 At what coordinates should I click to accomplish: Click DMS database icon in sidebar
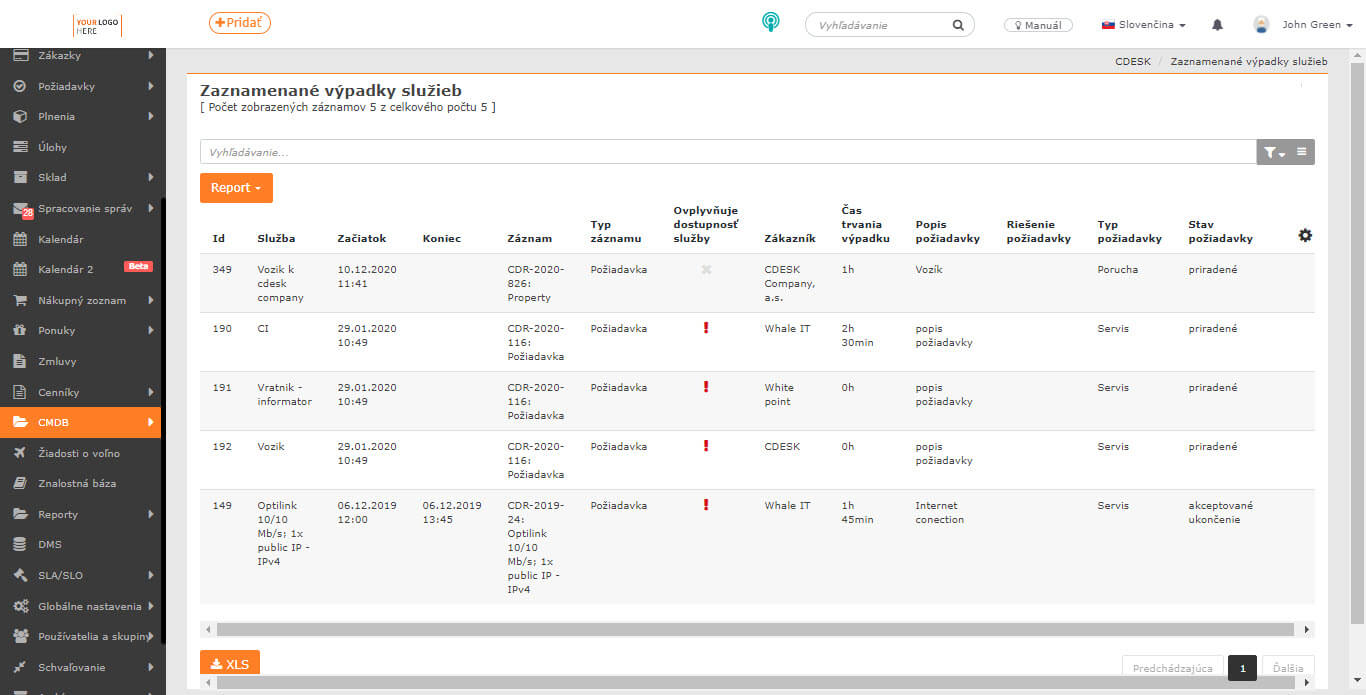20,544
